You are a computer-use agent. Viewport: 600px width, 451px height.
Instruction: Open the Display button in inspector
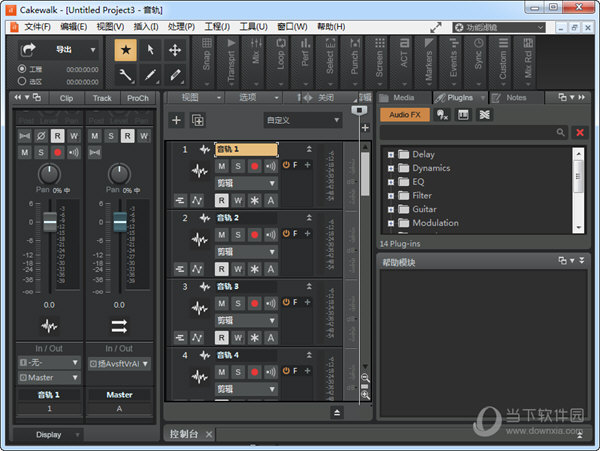click(x=49, y=435)
